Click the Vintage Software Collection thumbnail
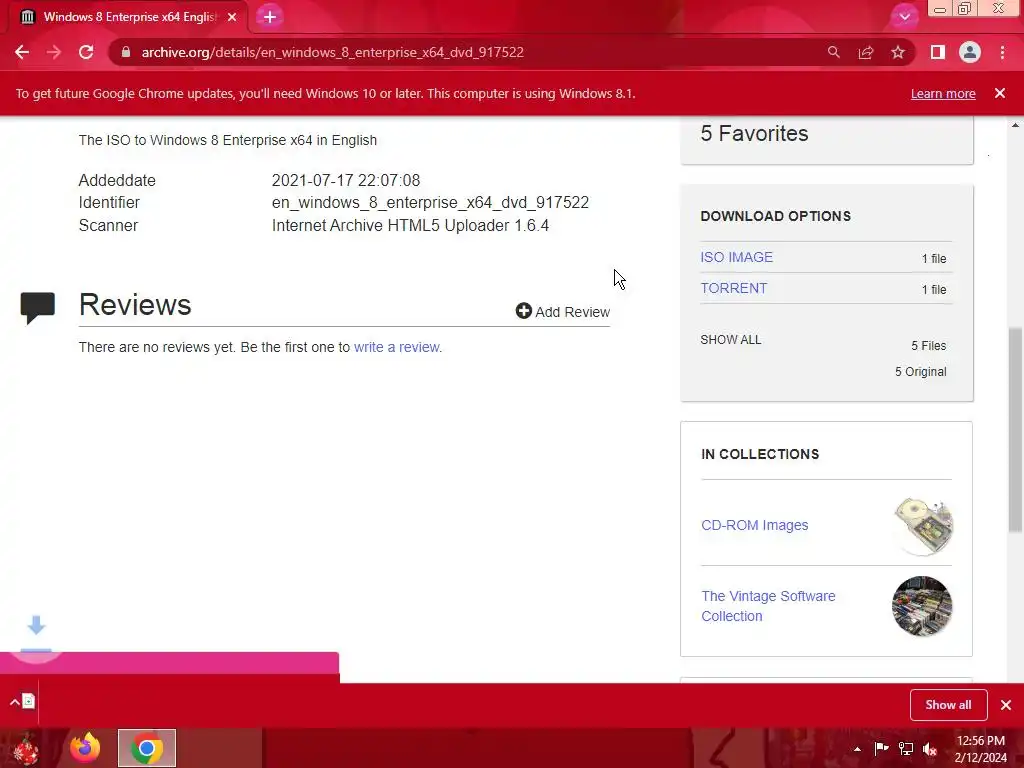 pyautogui.click(x=922, y=606)
